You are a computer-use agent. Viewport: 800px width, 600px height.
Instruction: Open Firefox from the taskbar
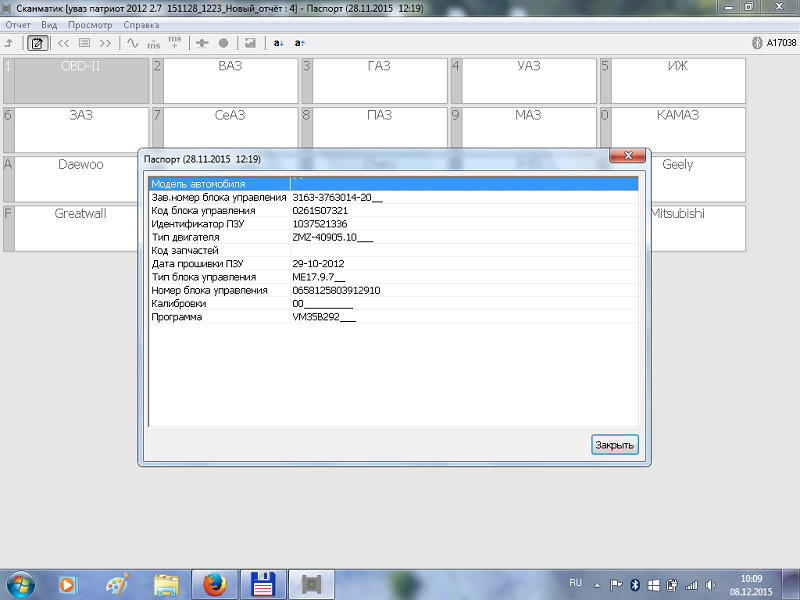215,583
